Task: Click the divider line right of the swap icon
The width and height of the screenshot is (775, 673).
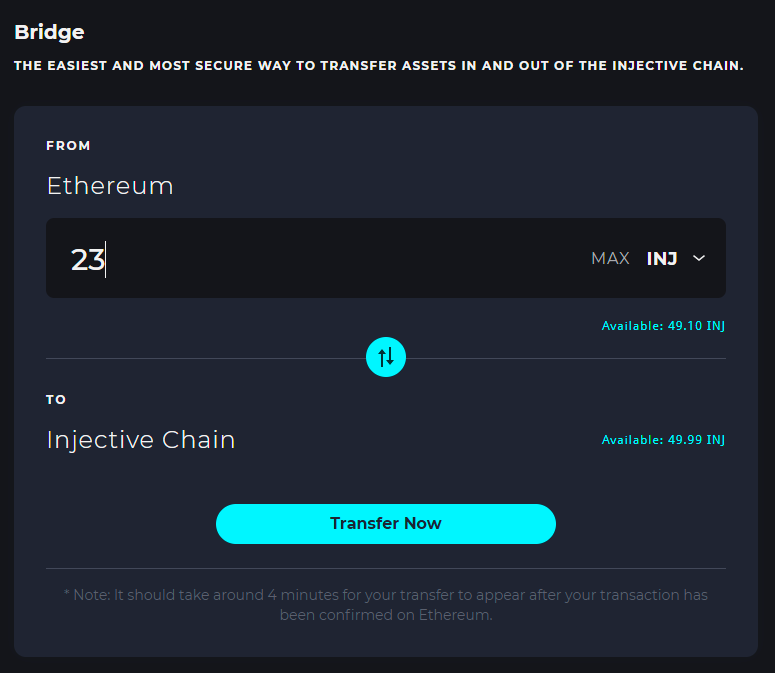Action: (x=566, y=358)
